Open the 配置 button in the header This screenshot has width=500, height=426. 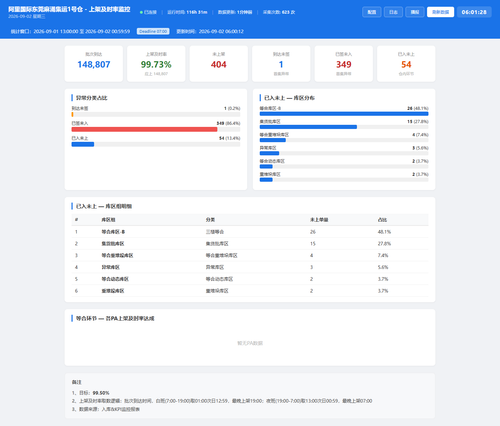tap(372, 12)
